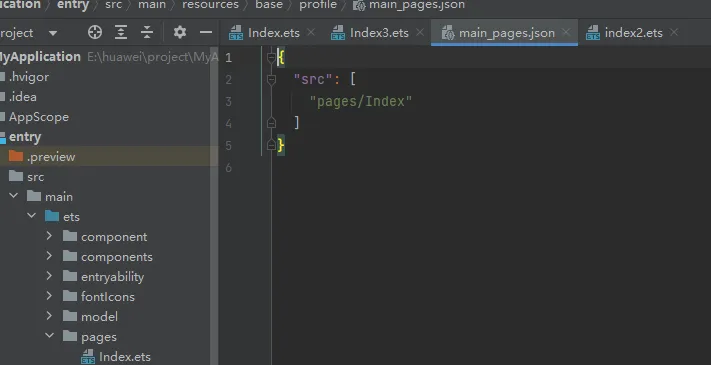
Task: Close the main_pages.json tab
Action: pos(565,32)
